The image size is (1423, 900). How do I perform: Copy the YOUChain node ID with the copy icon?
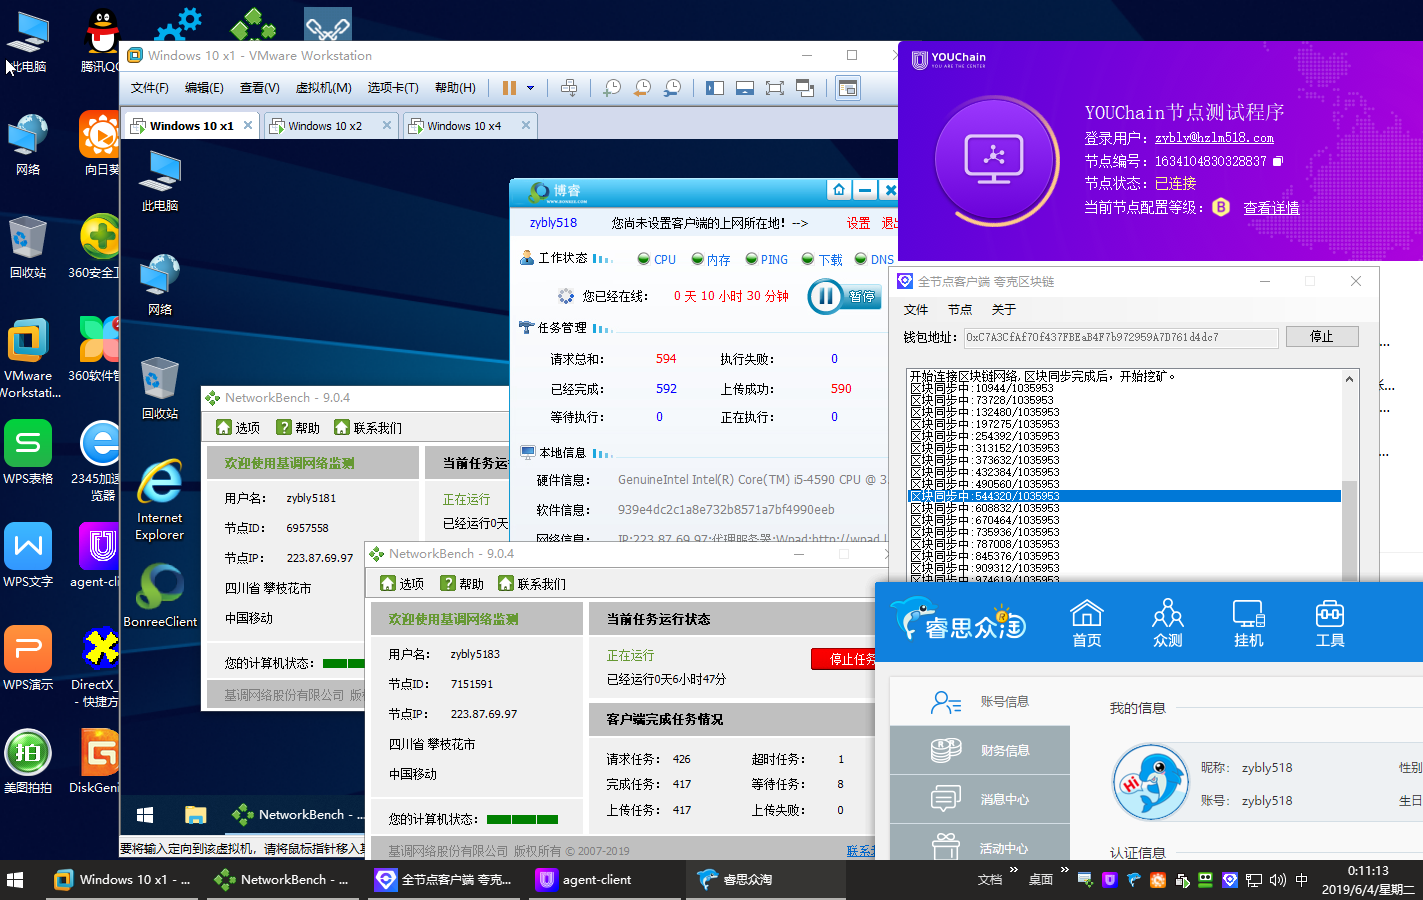tap(1277, 161)
